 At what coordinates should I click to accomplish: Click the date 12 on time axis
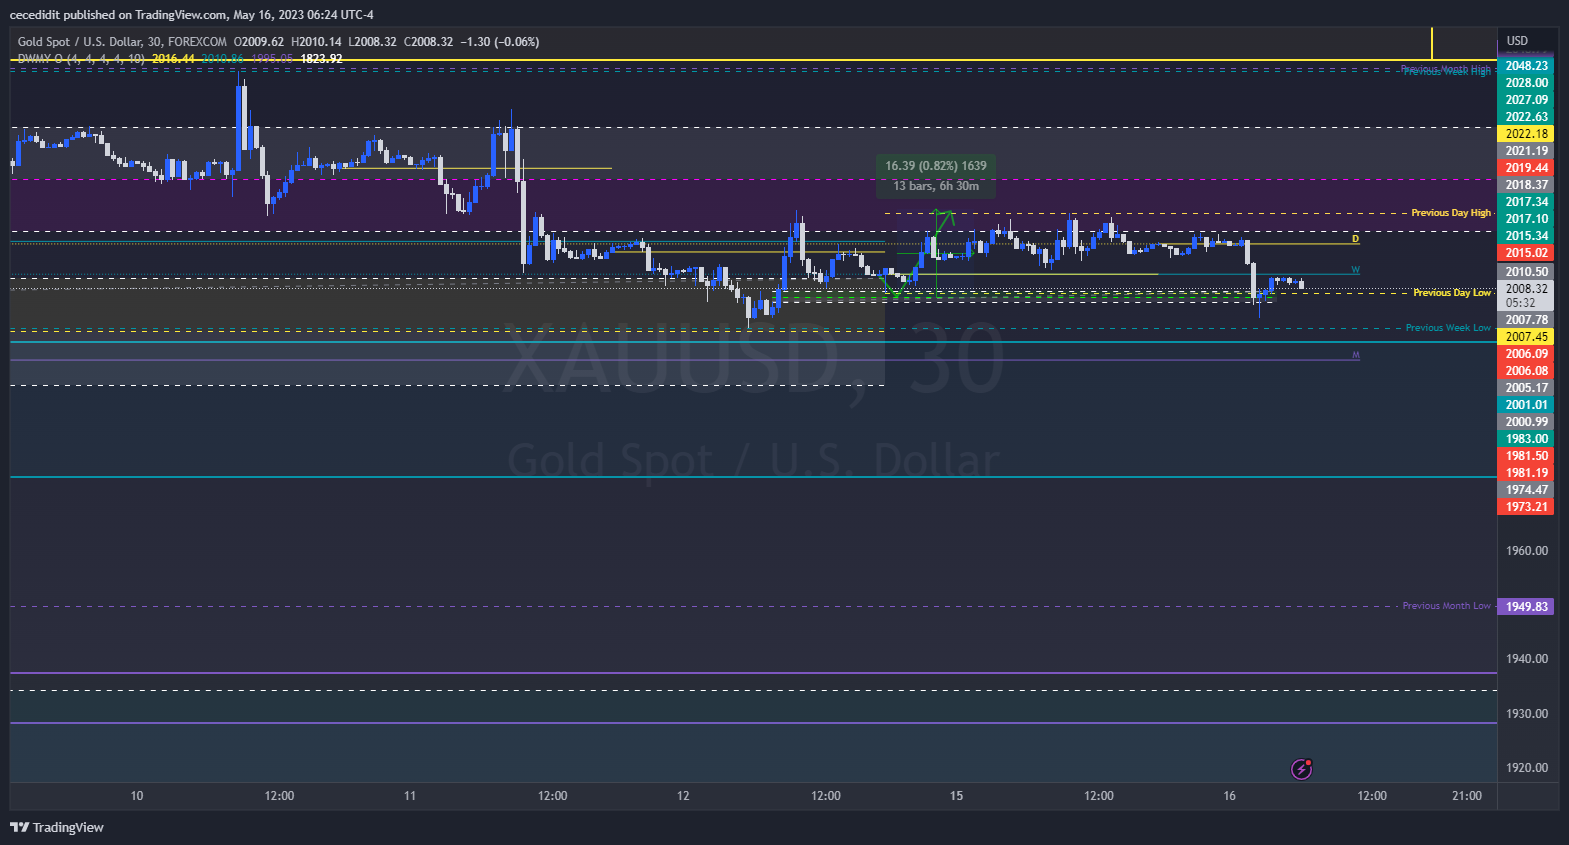point(683,796)
